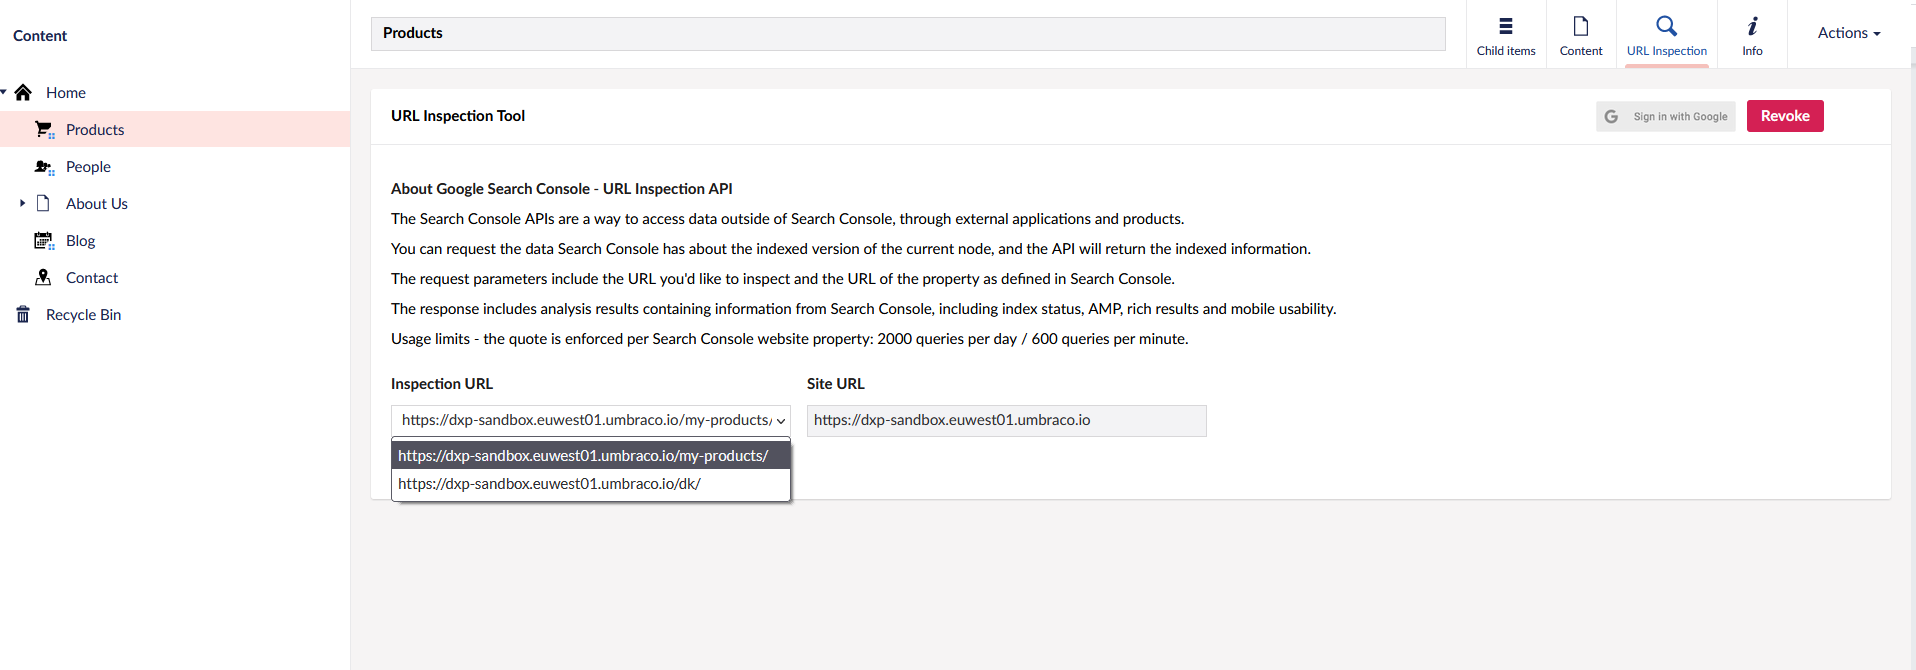Collapse the Home tree node
Viewport: 1916px width, 670px height.
click(x=4, y=92)
